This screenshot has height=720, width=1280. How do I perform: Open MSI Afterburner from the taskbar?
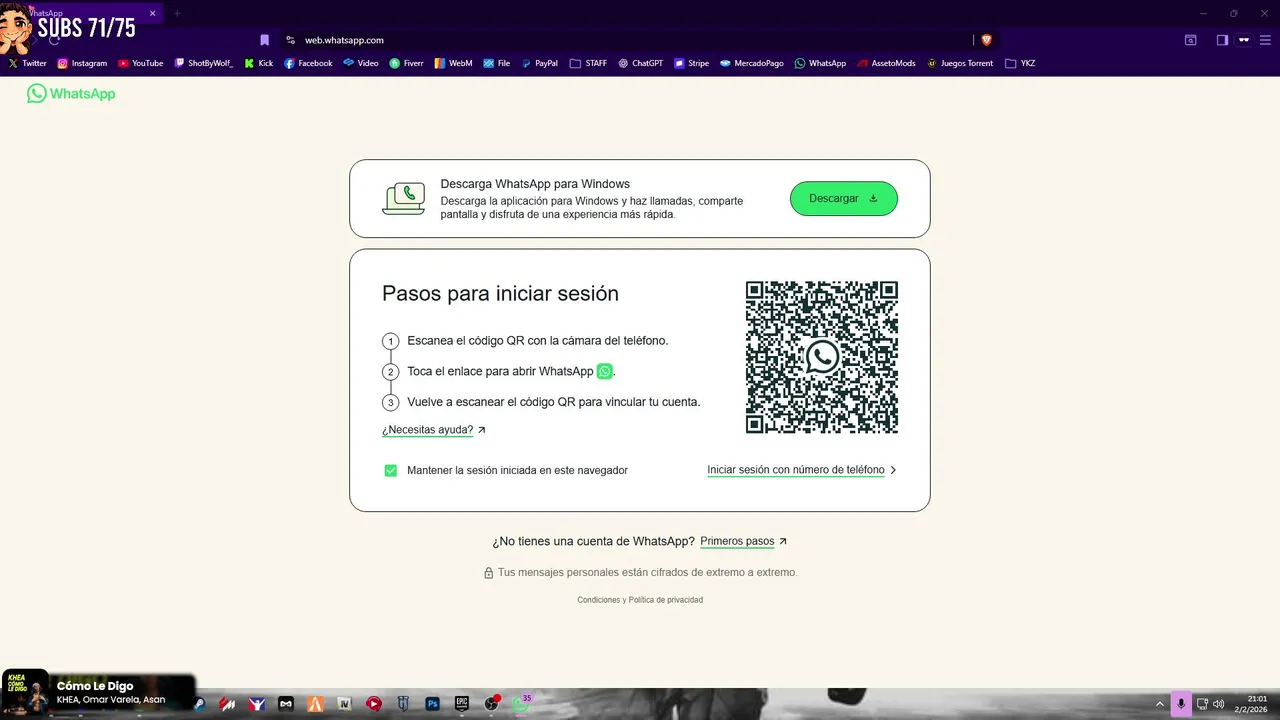[x=228, y=704]
